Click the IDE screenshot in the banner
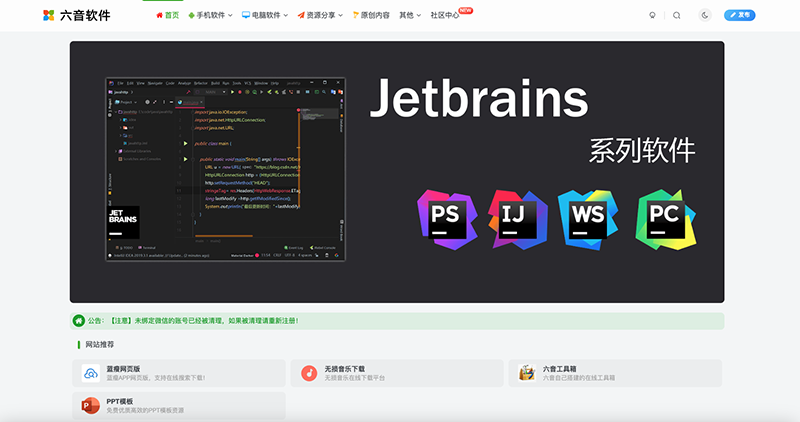 pyautogui.click(x=226, y=169)
